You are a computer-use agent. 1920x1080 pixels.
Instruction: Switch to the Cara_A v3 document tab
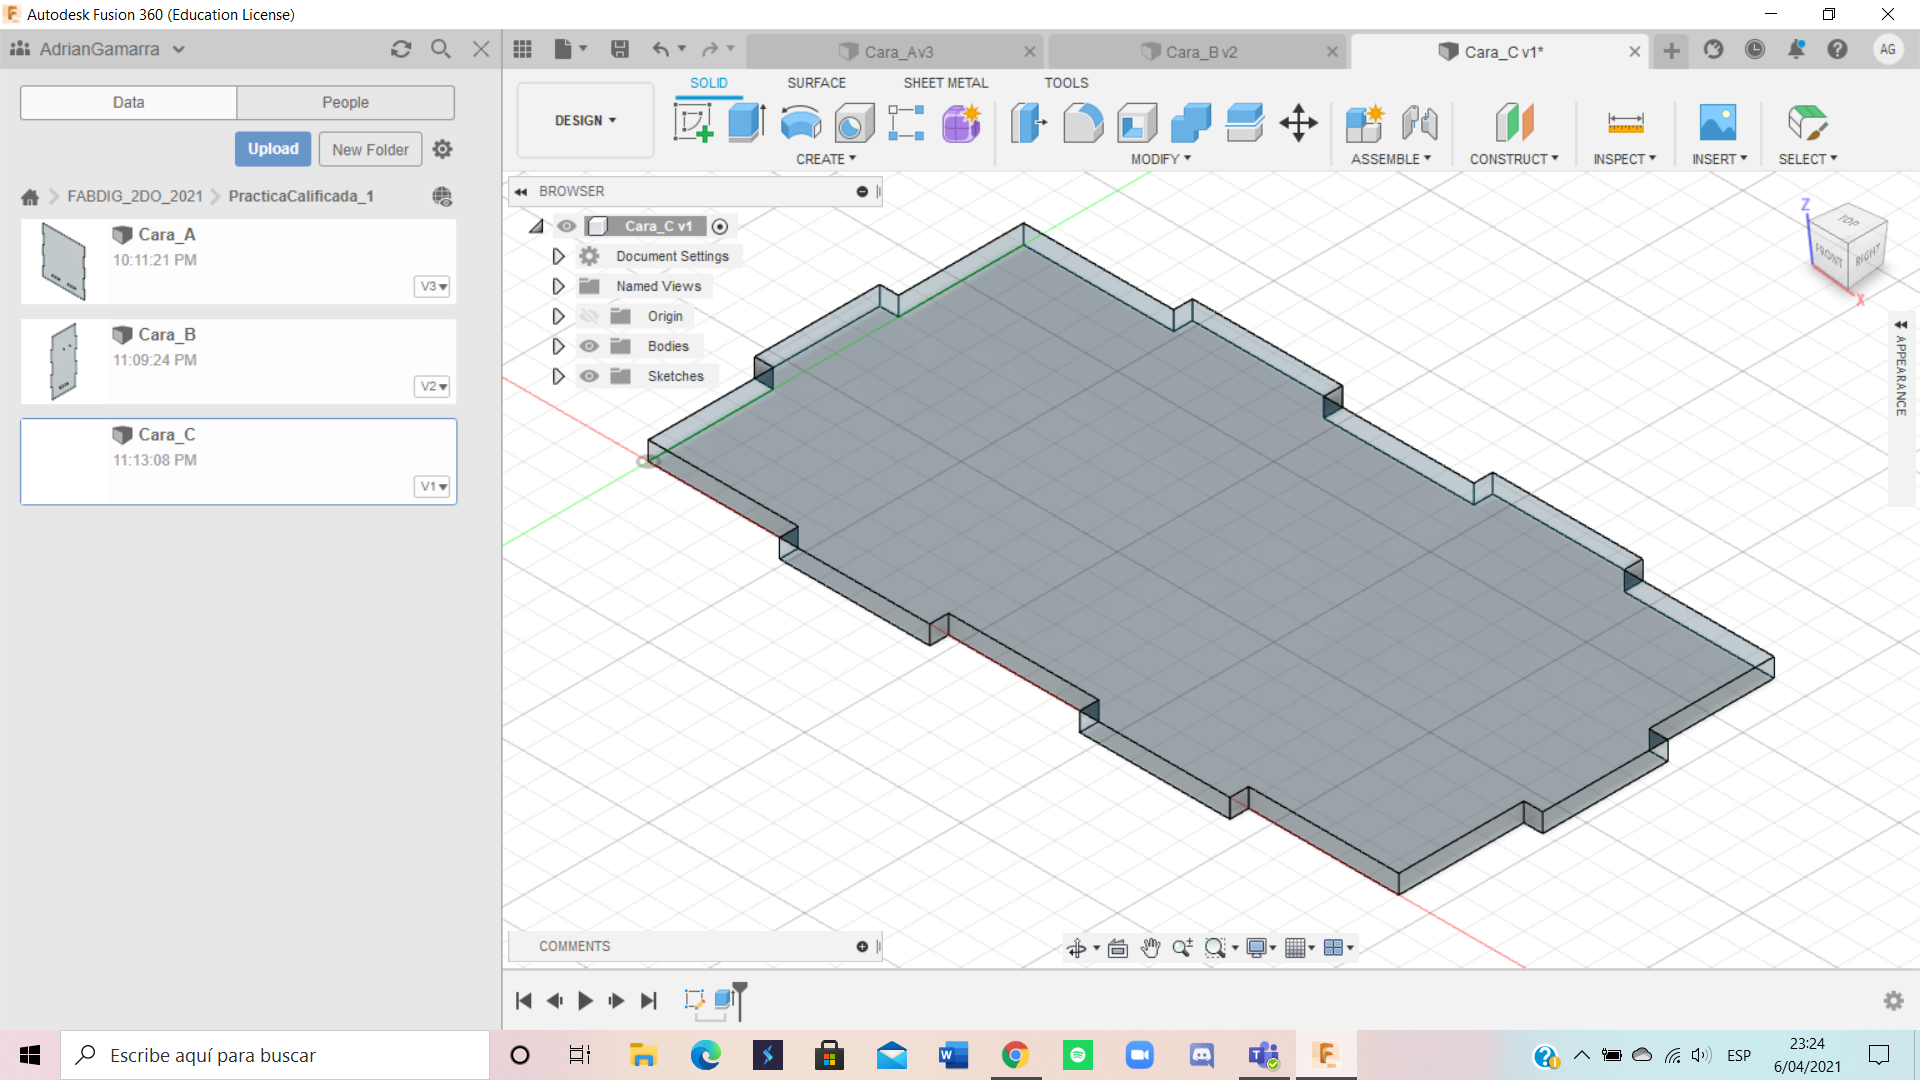(x=895, y=51)
